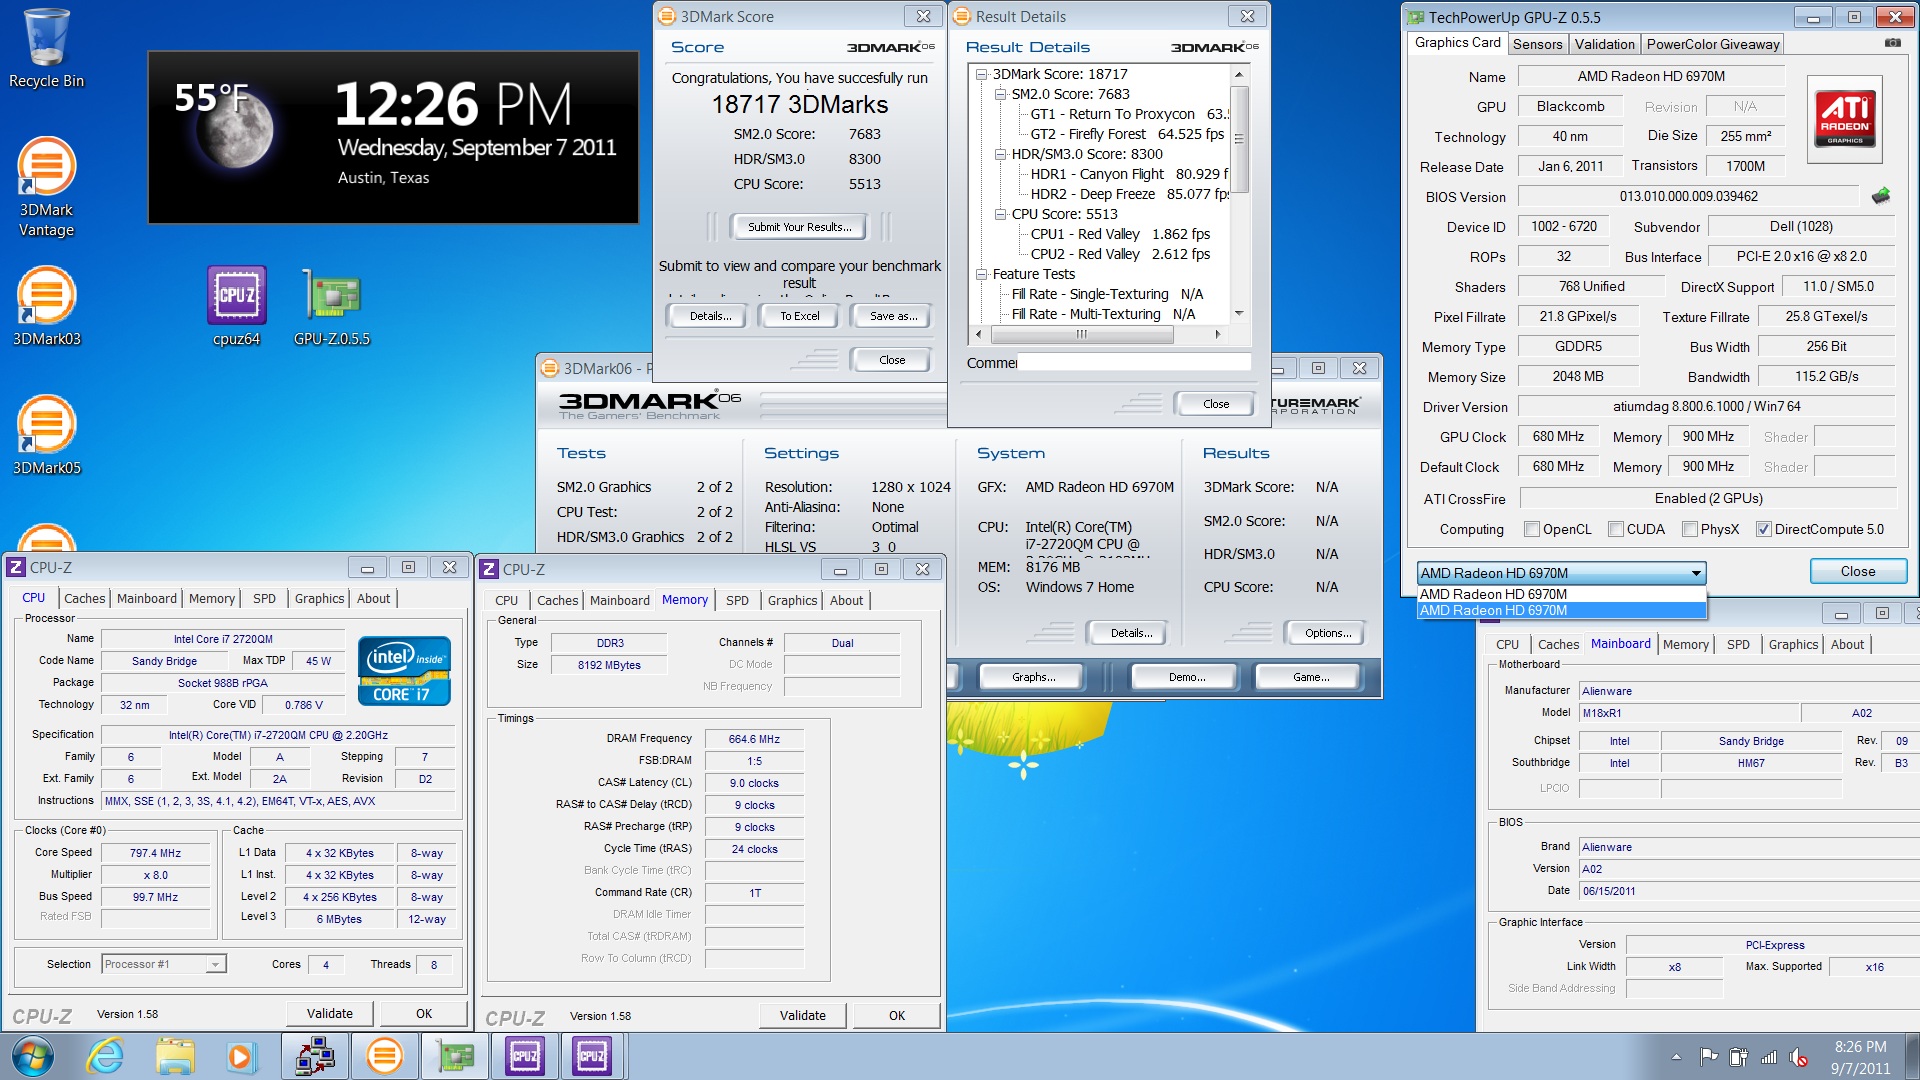Click the save BIOS icon beside BIOS Version
The height and width of the screenshot is (1080, 1920).
(1881, 196)
